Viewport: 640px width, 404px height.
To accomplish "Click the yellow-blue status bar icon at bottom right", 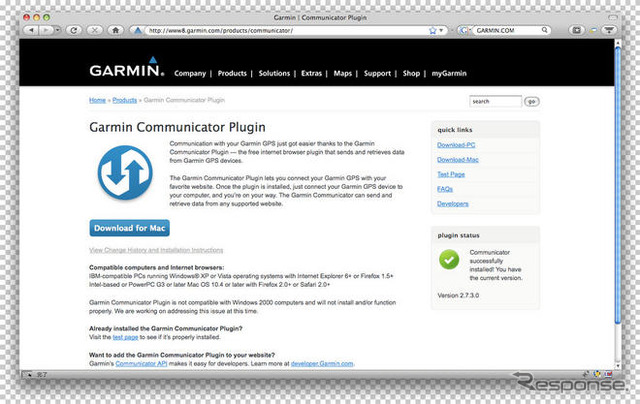I will pyautogui.click(x=597, y=374).
